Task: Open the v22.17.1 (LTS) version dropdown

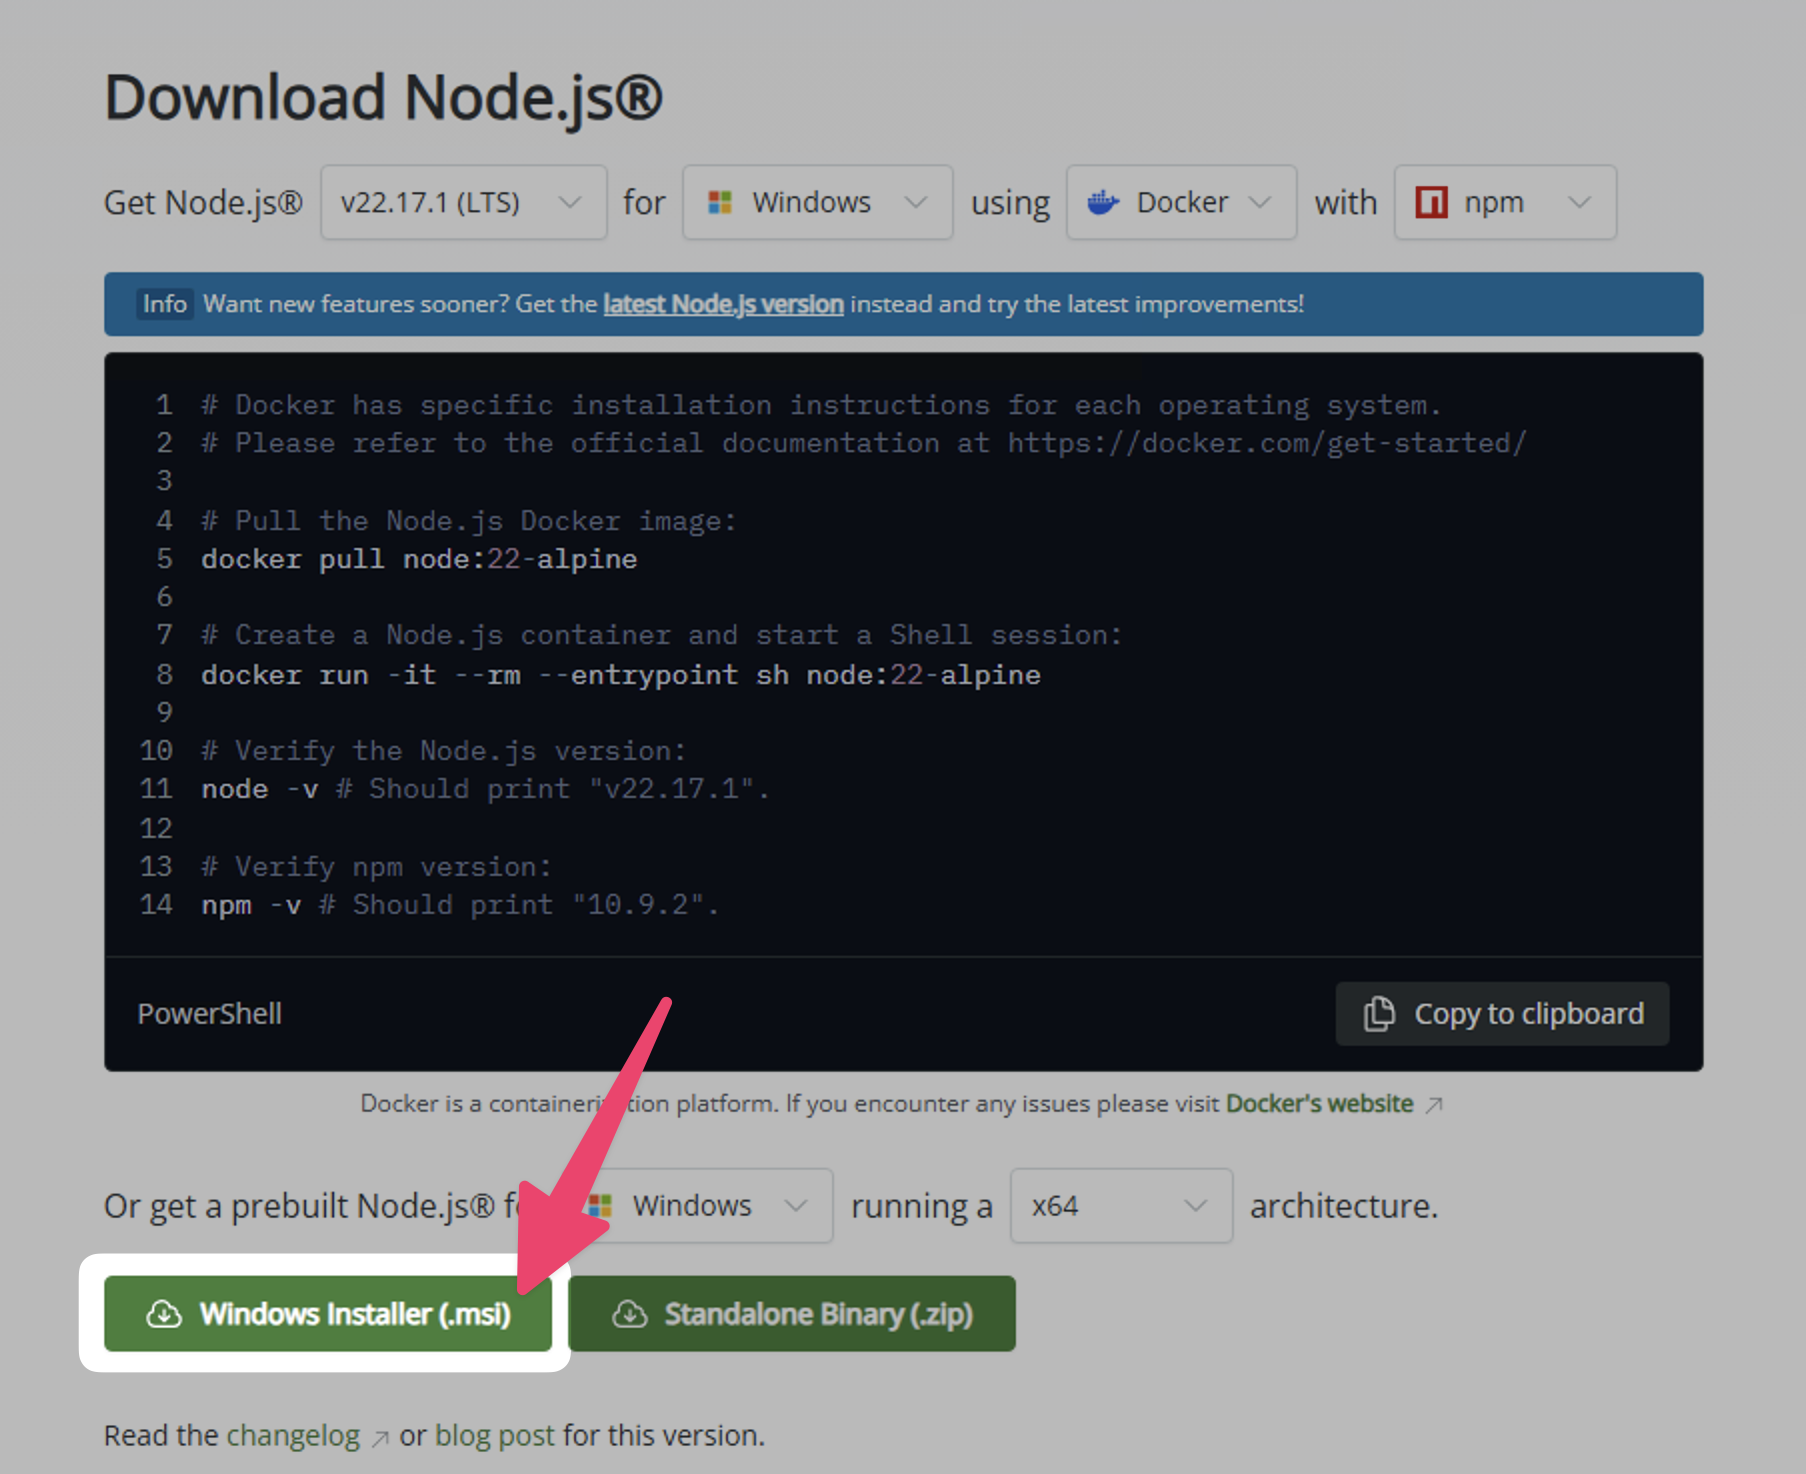Action: (x=463, y=203)
